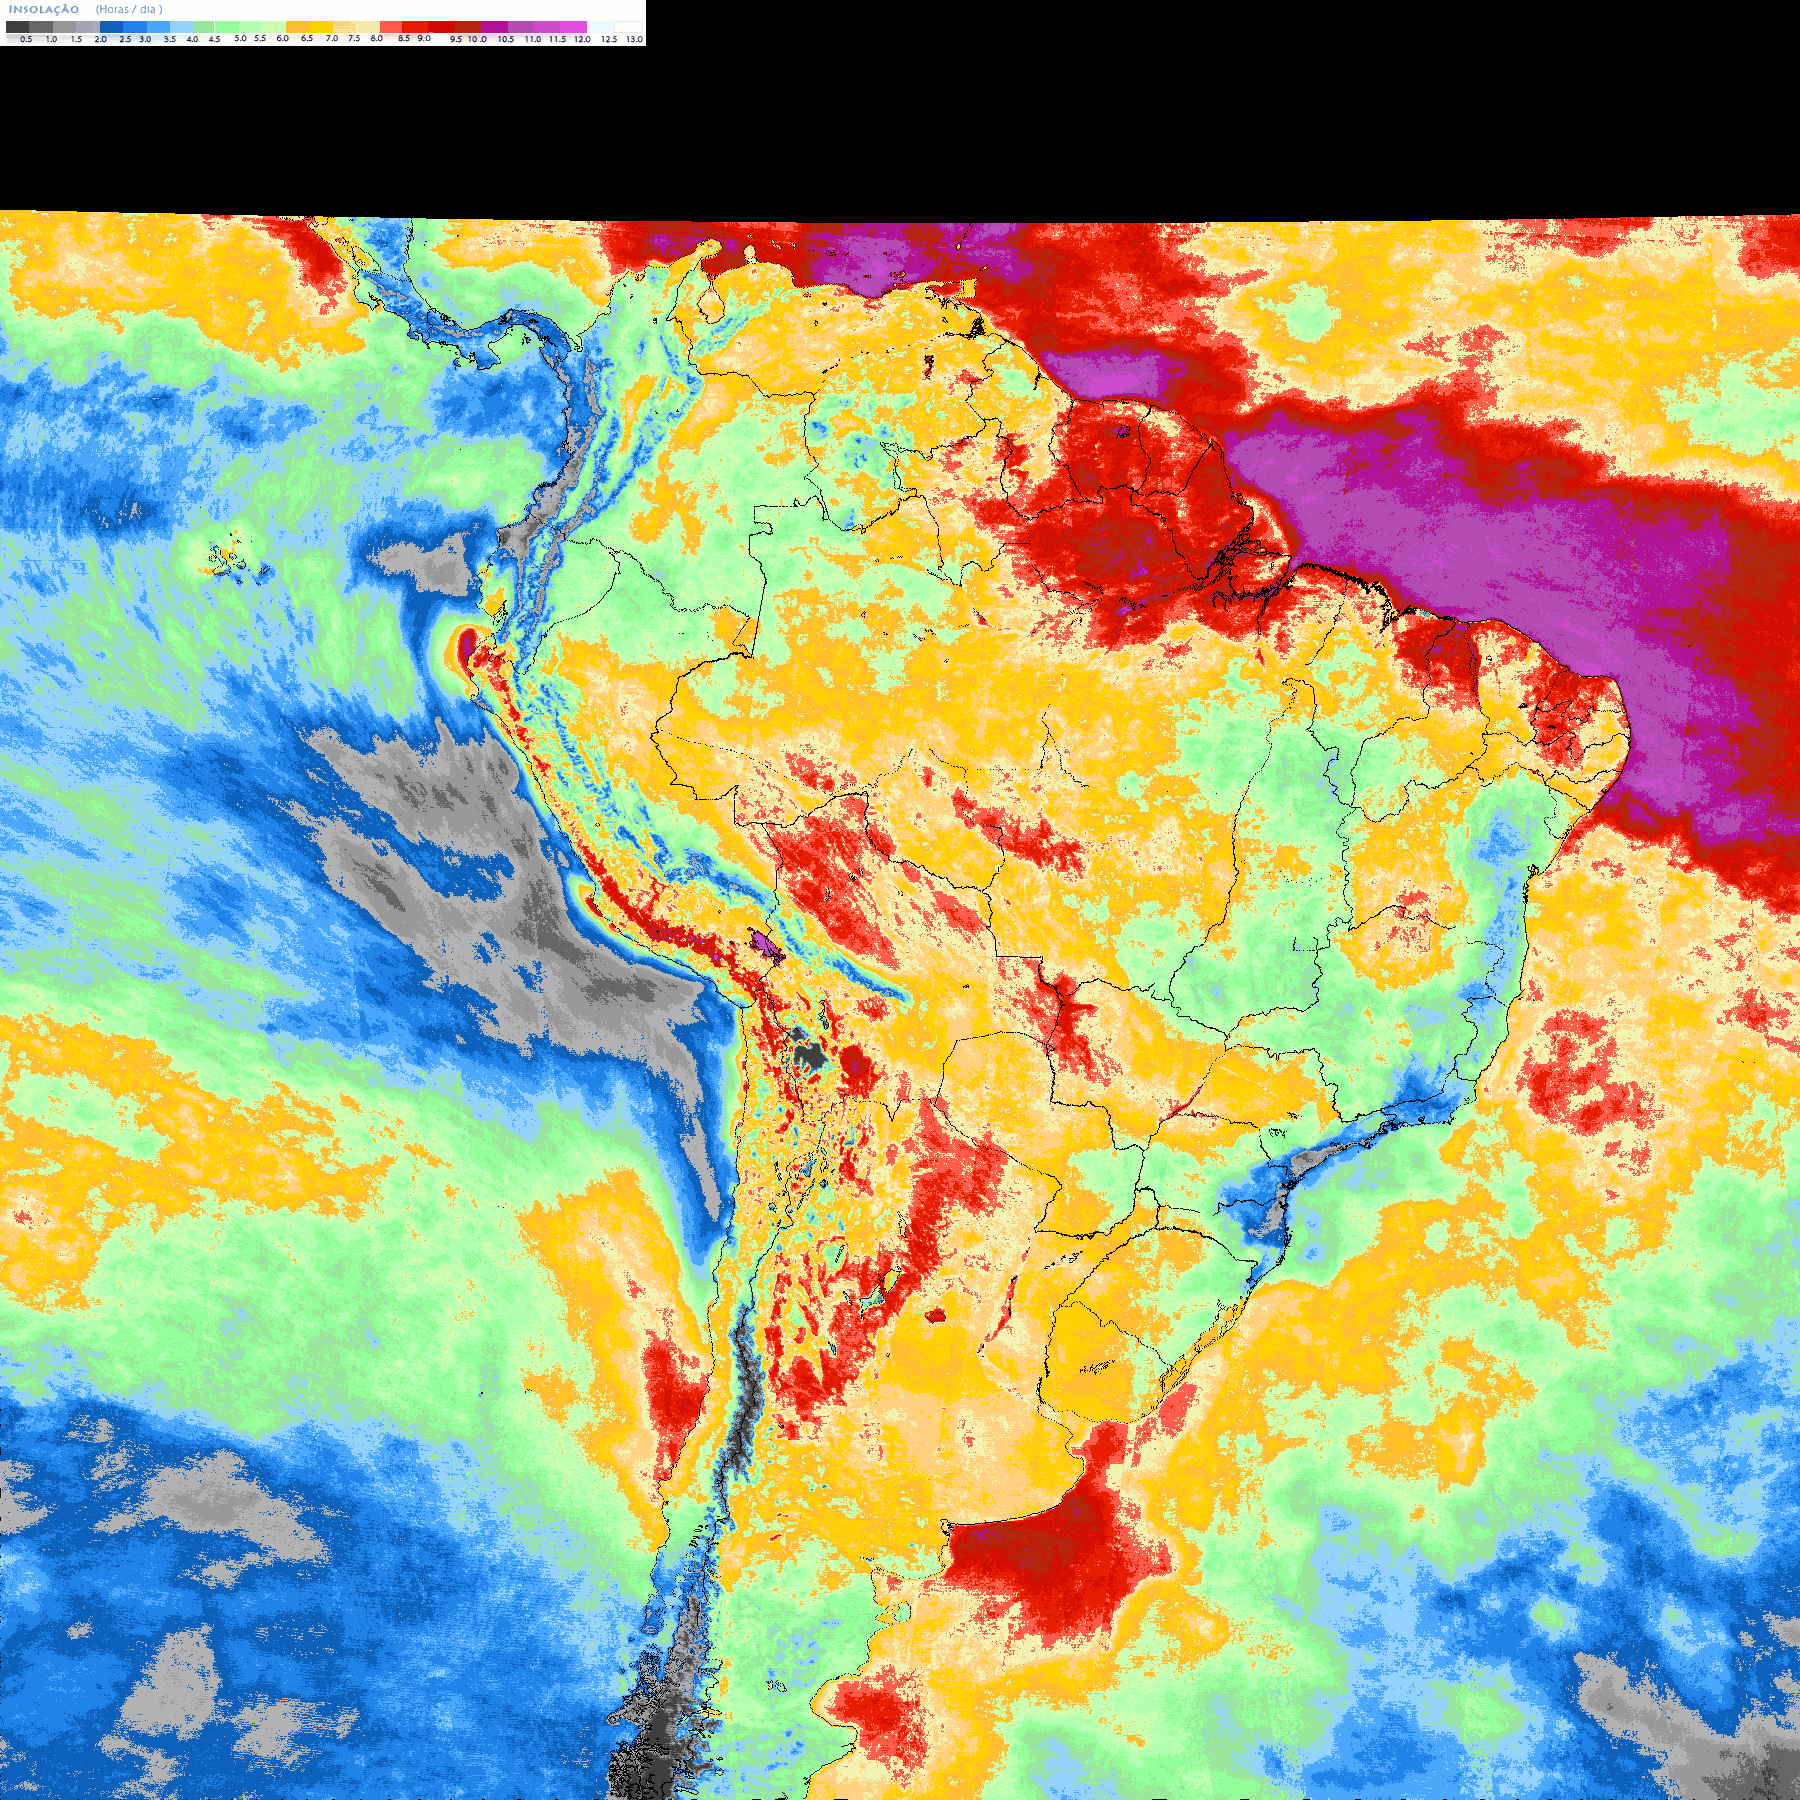
Task: Click the '8.0' scale label
Action: 377,38
